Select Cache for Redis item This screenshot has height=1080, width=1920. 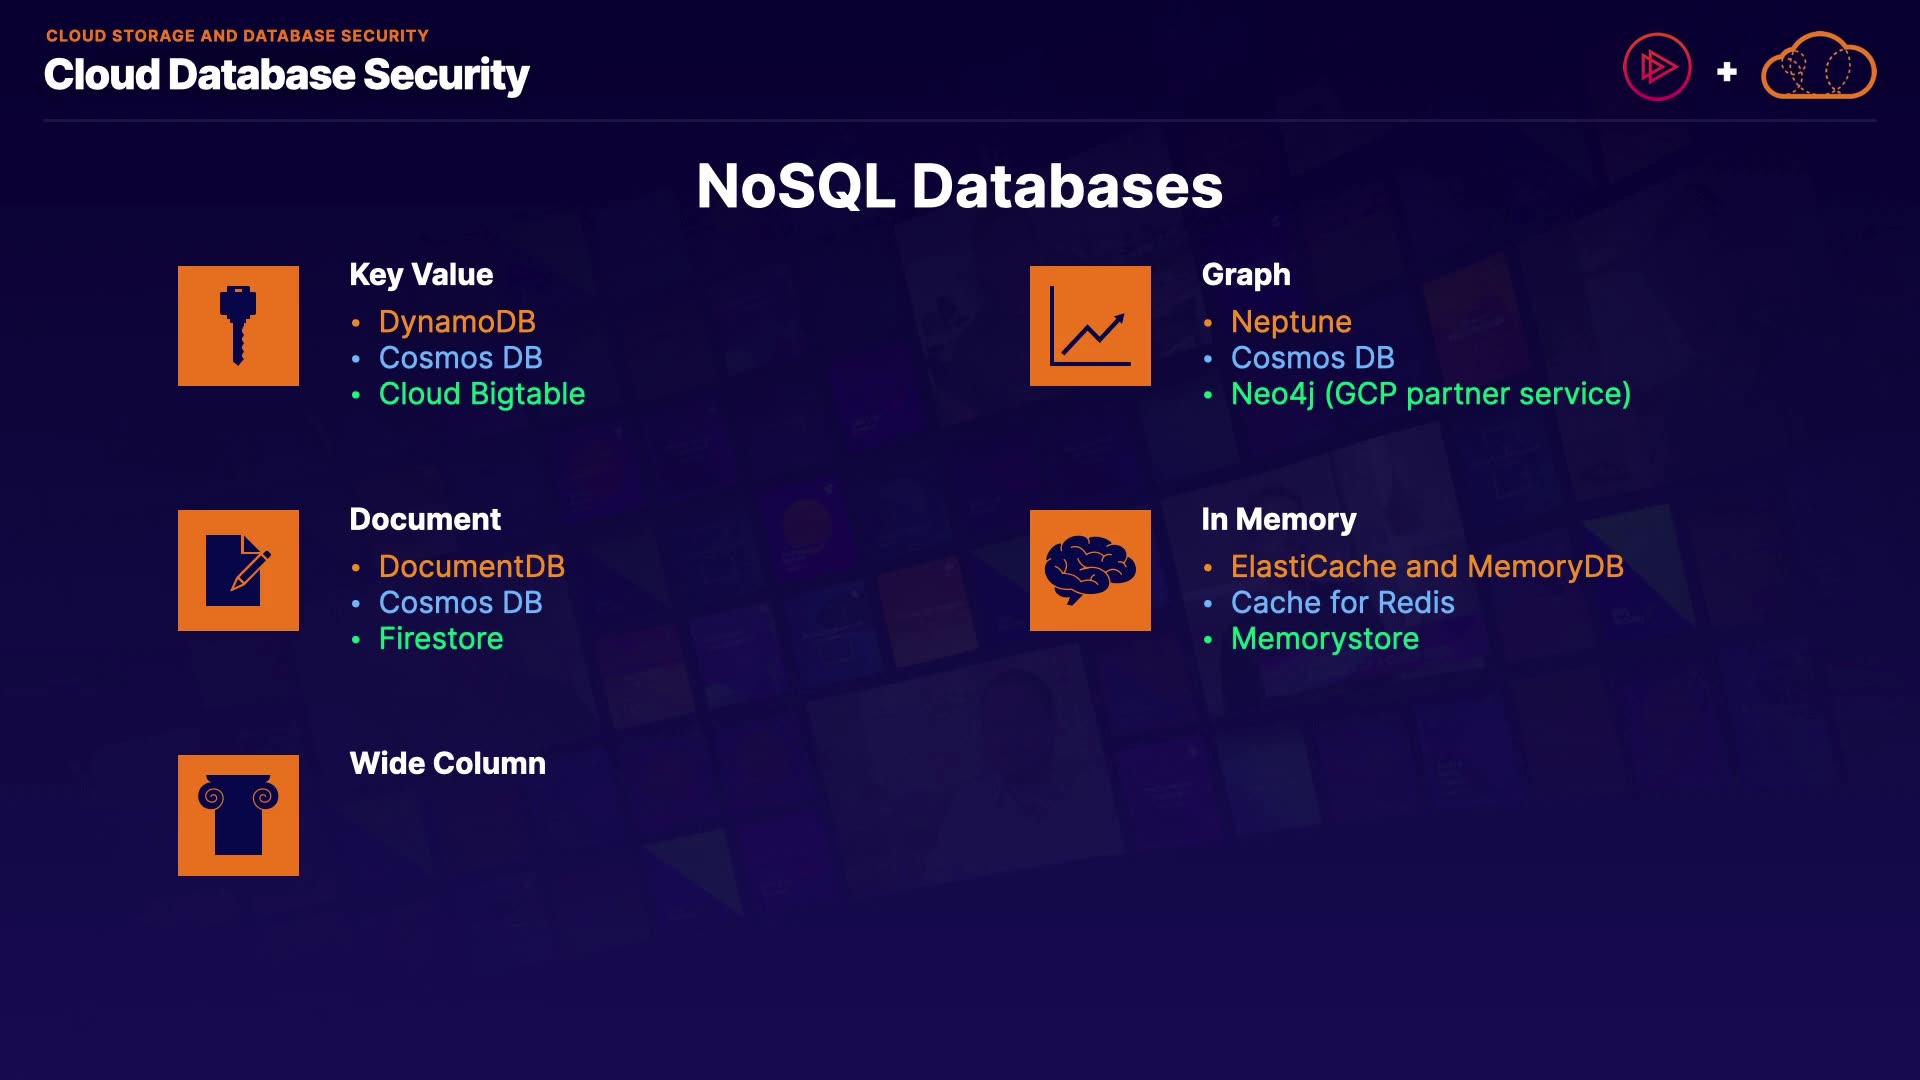coord(1342,603)
